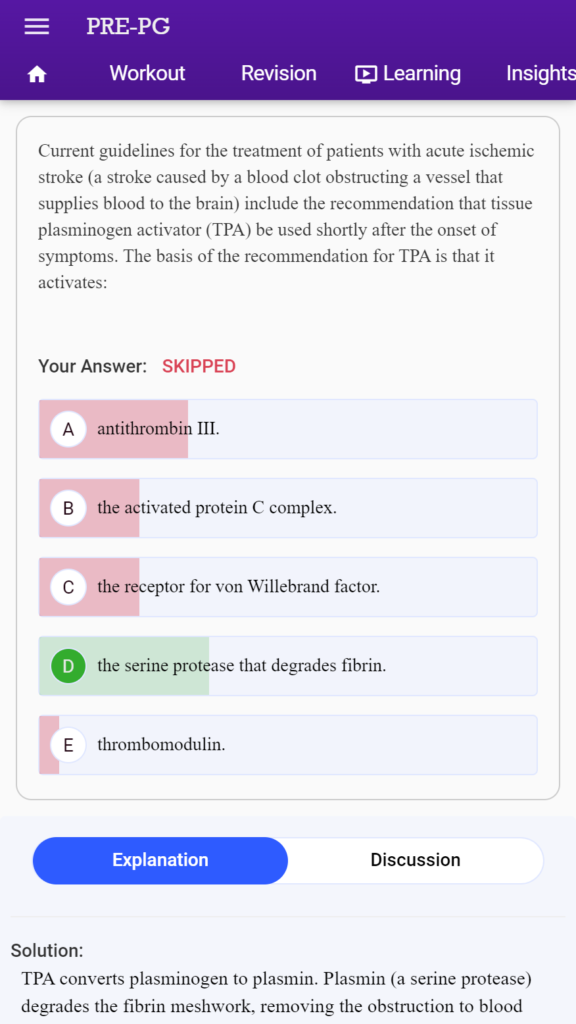Open the hamburger menu icon
The width and height of the screenshot is (576, 1024).
click(x=37, y=26)
